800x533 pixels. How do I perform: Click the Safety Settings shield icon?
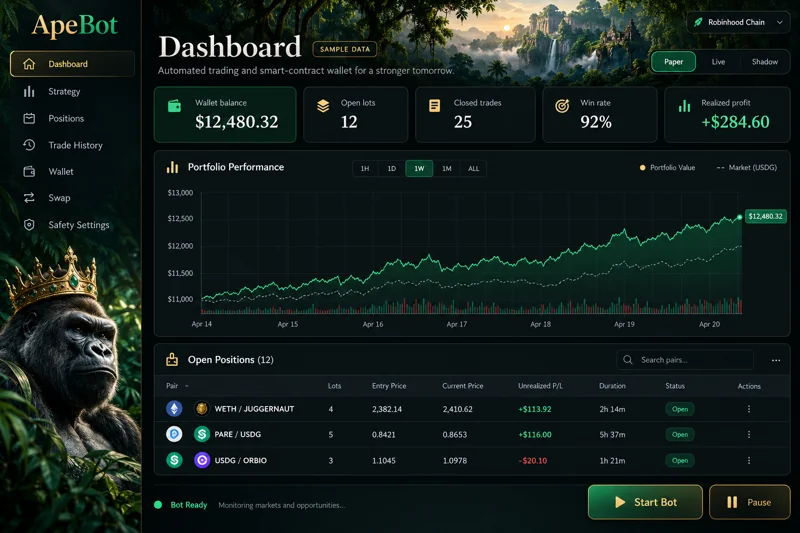(x=29, y=224)
